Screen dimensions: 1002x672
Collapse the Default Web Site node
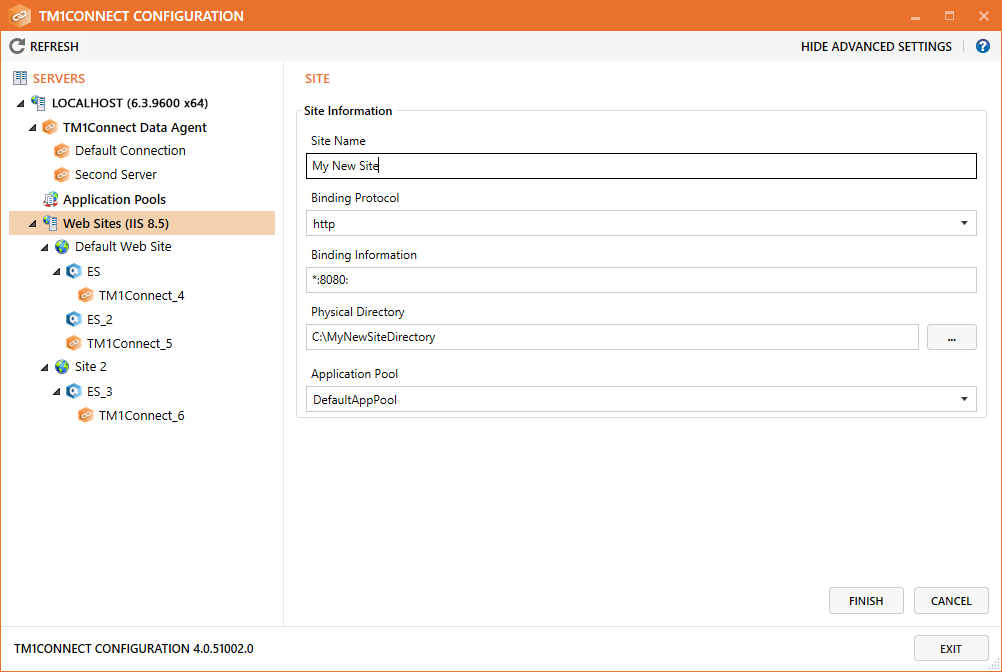(45, 247)
